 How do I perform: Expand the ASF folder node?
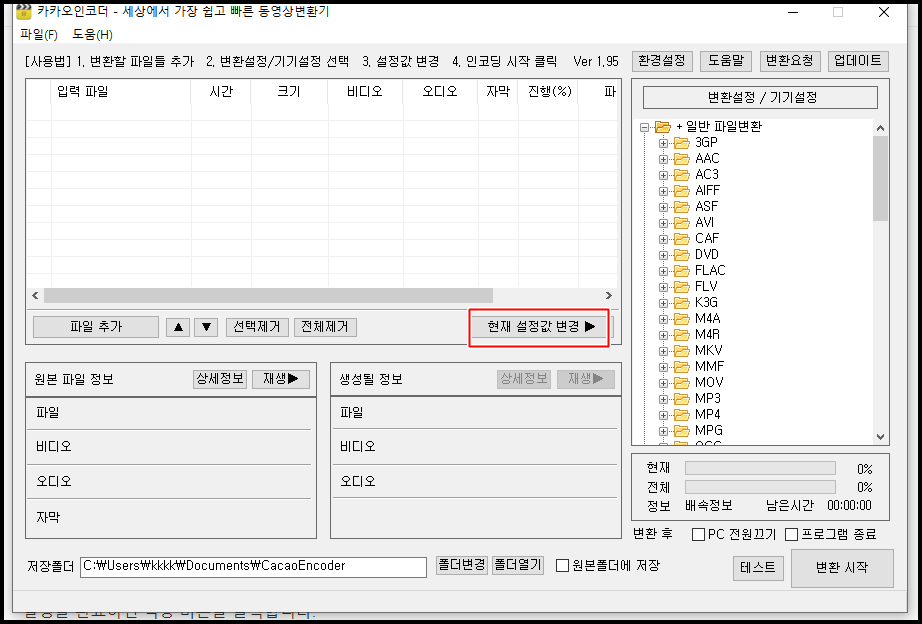[x=663, y=207]
